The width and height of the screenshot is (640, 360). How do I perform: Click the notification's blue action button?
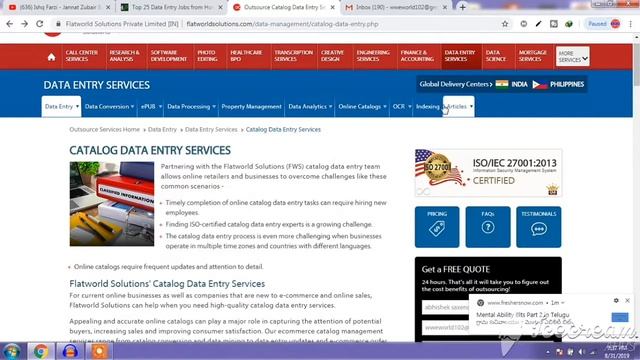pos(620,317)
